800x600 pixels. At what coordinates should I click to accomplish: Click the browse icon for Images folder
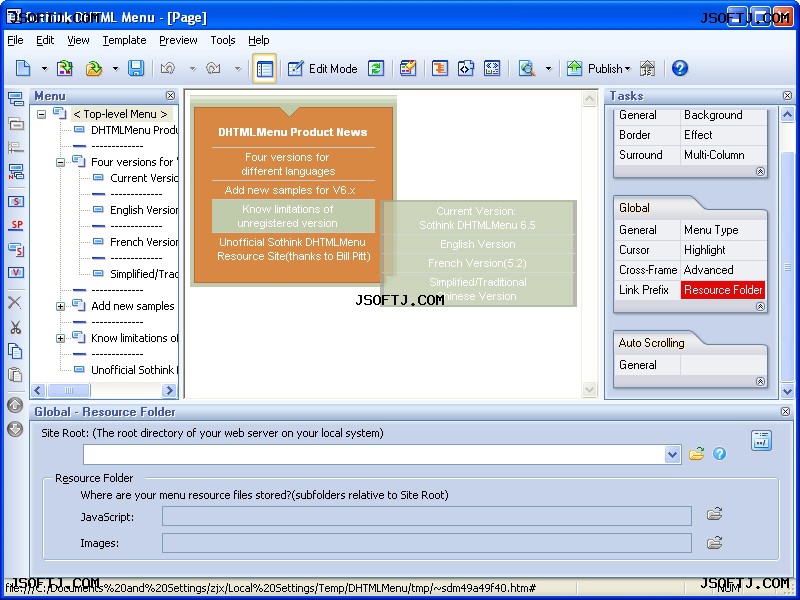714,542
